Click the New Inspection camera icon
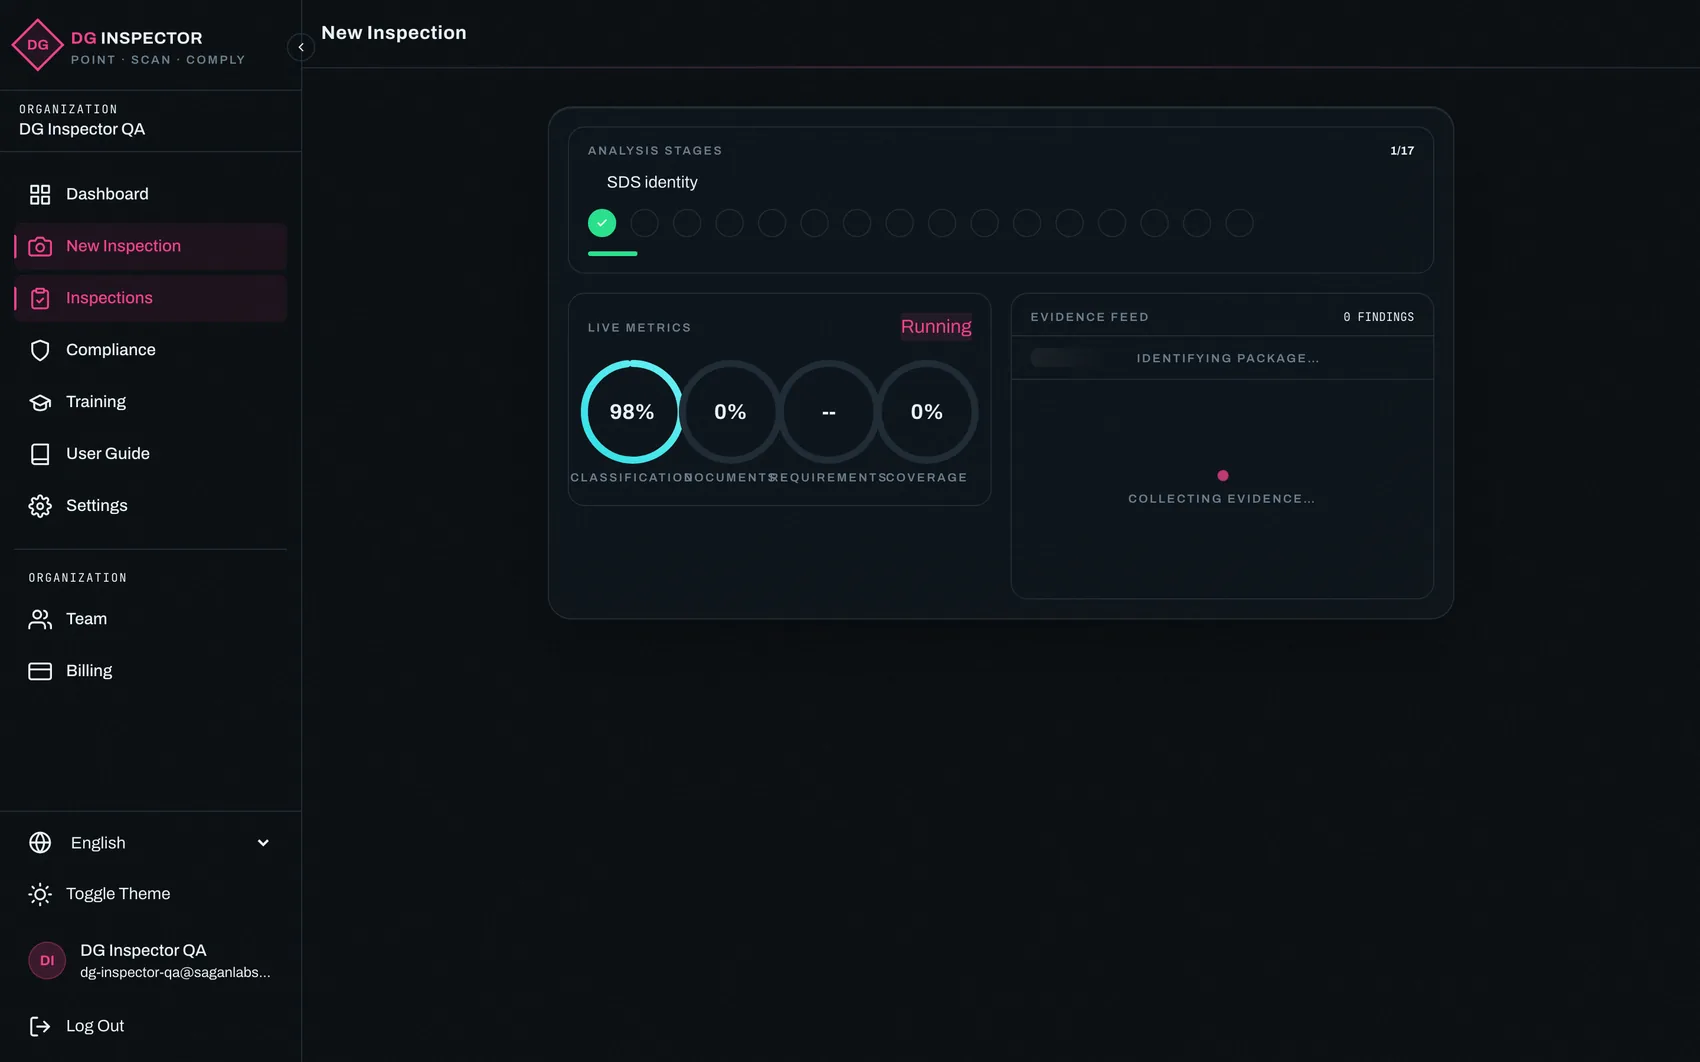This screenshot has height=1062, width=1700. (40, 246)
